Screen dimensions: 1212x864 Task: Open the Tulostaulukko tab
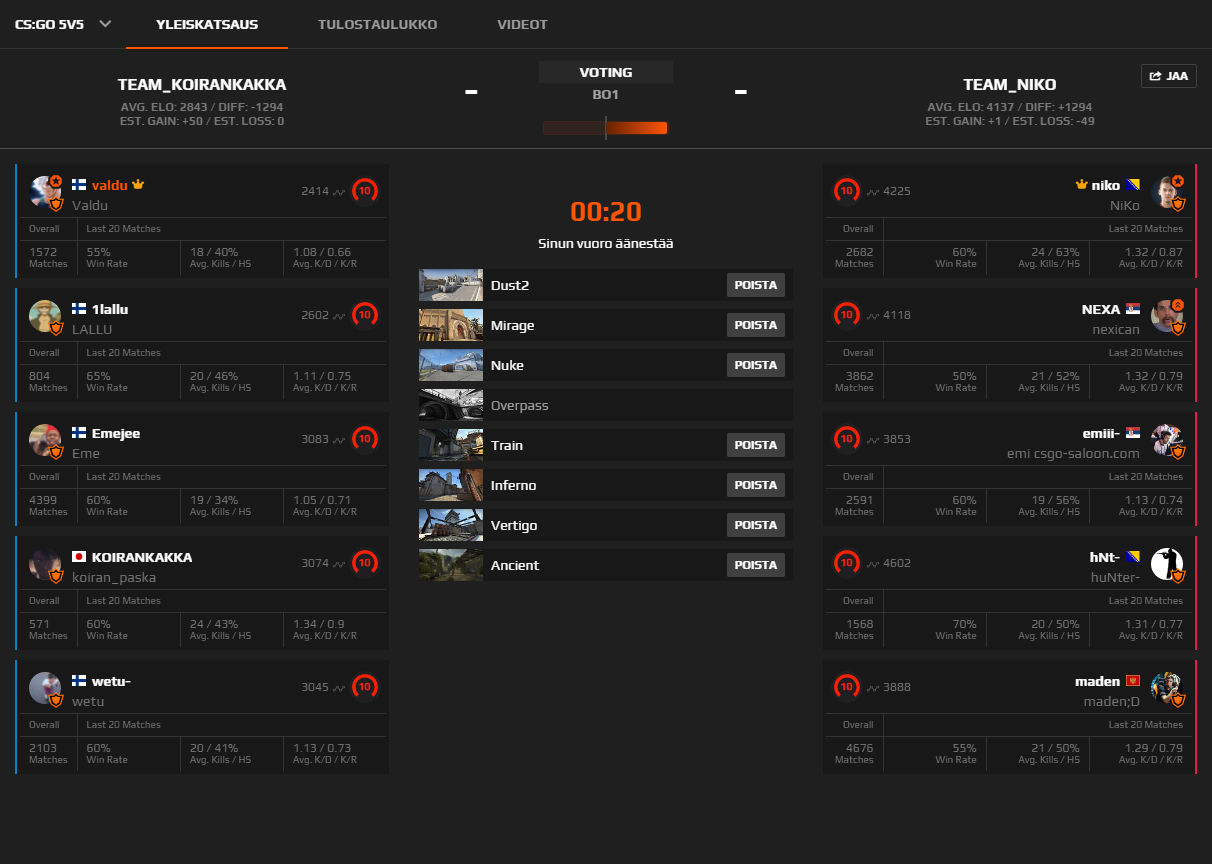tap(377, 24)
